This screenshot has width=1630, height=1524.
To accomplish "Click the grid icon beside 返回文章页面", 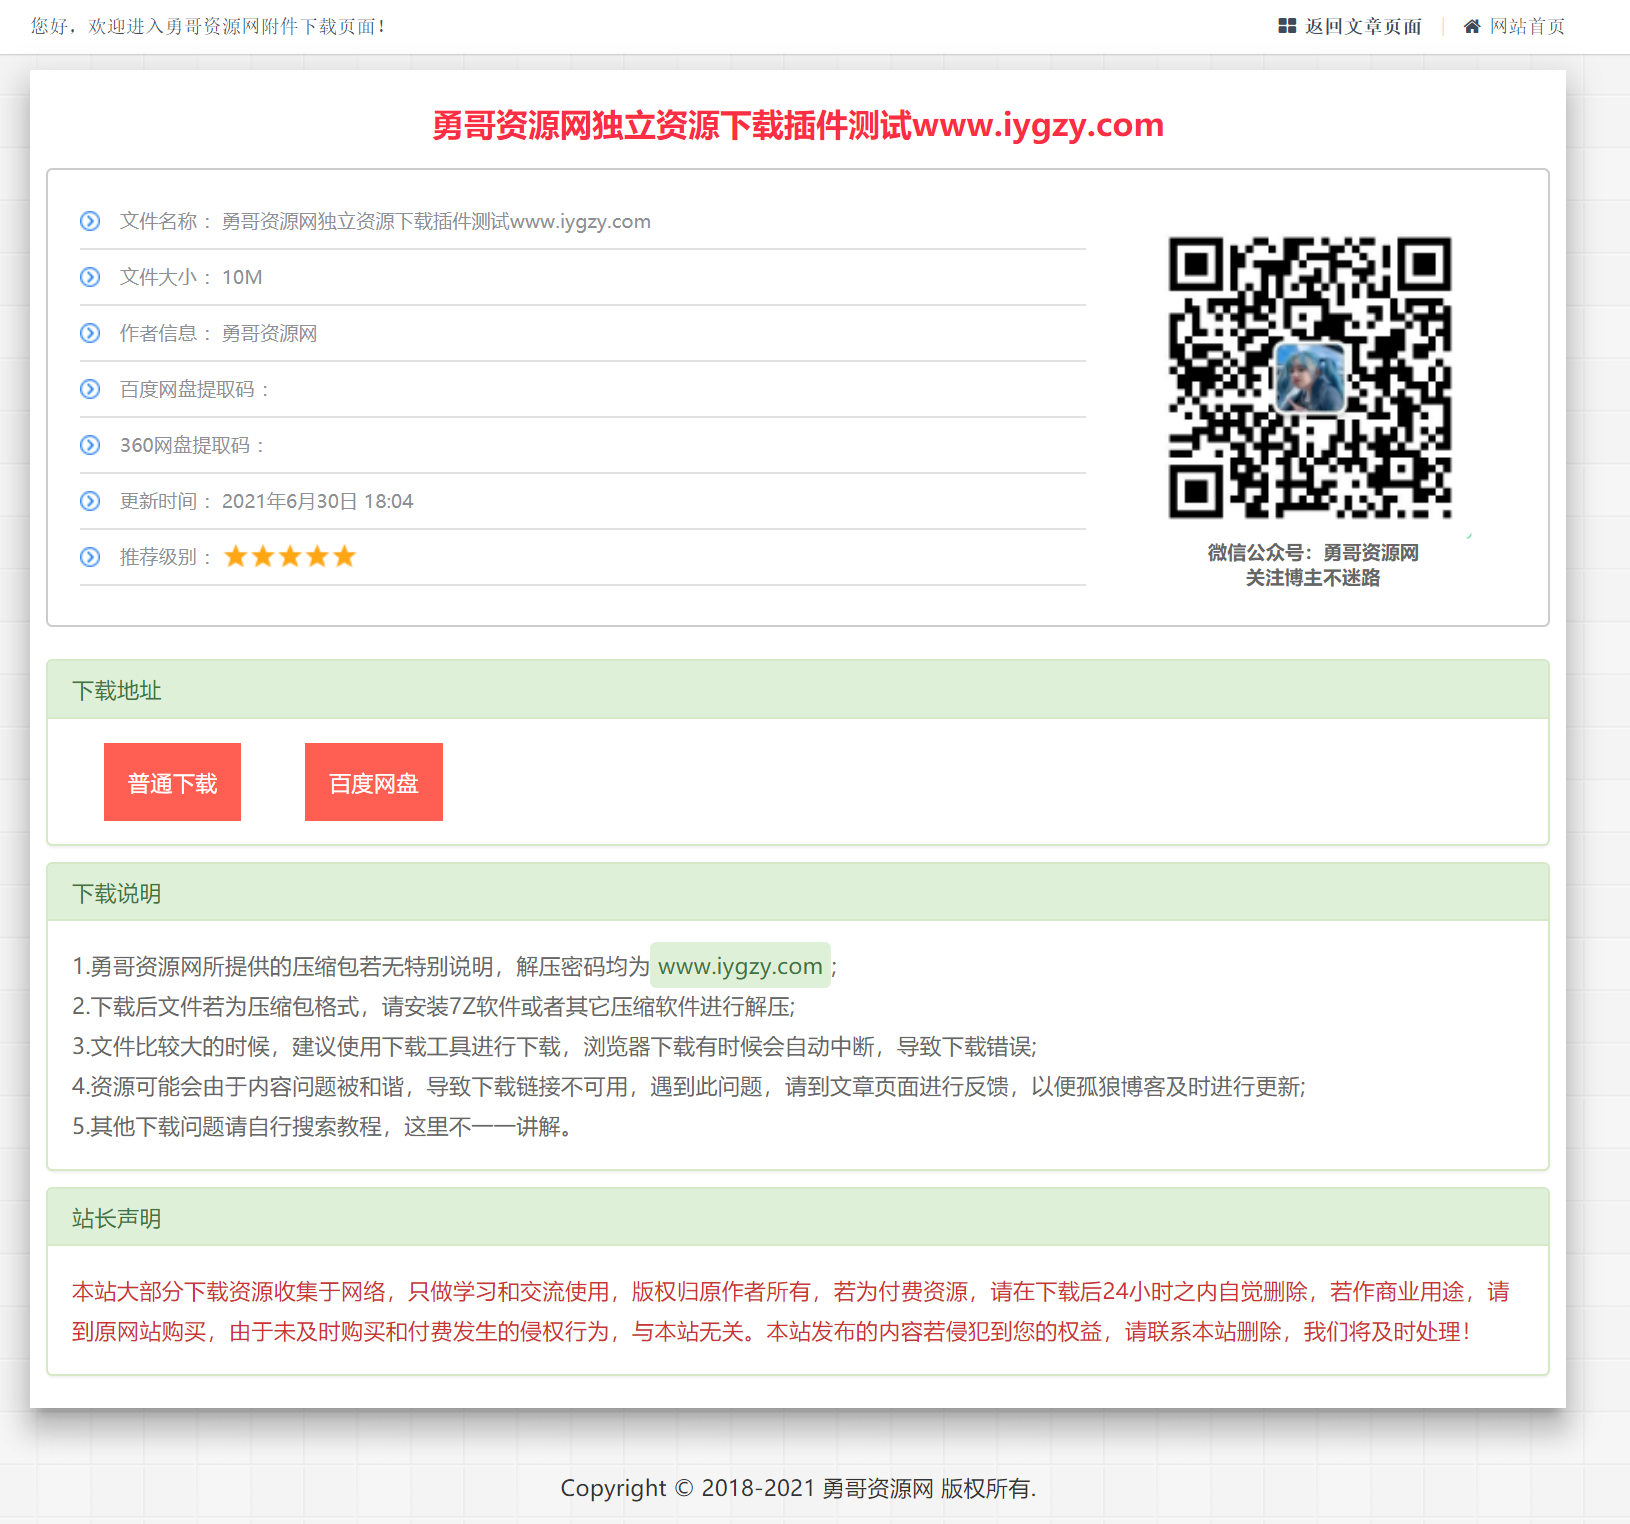I will click(x=1287, y=26).
